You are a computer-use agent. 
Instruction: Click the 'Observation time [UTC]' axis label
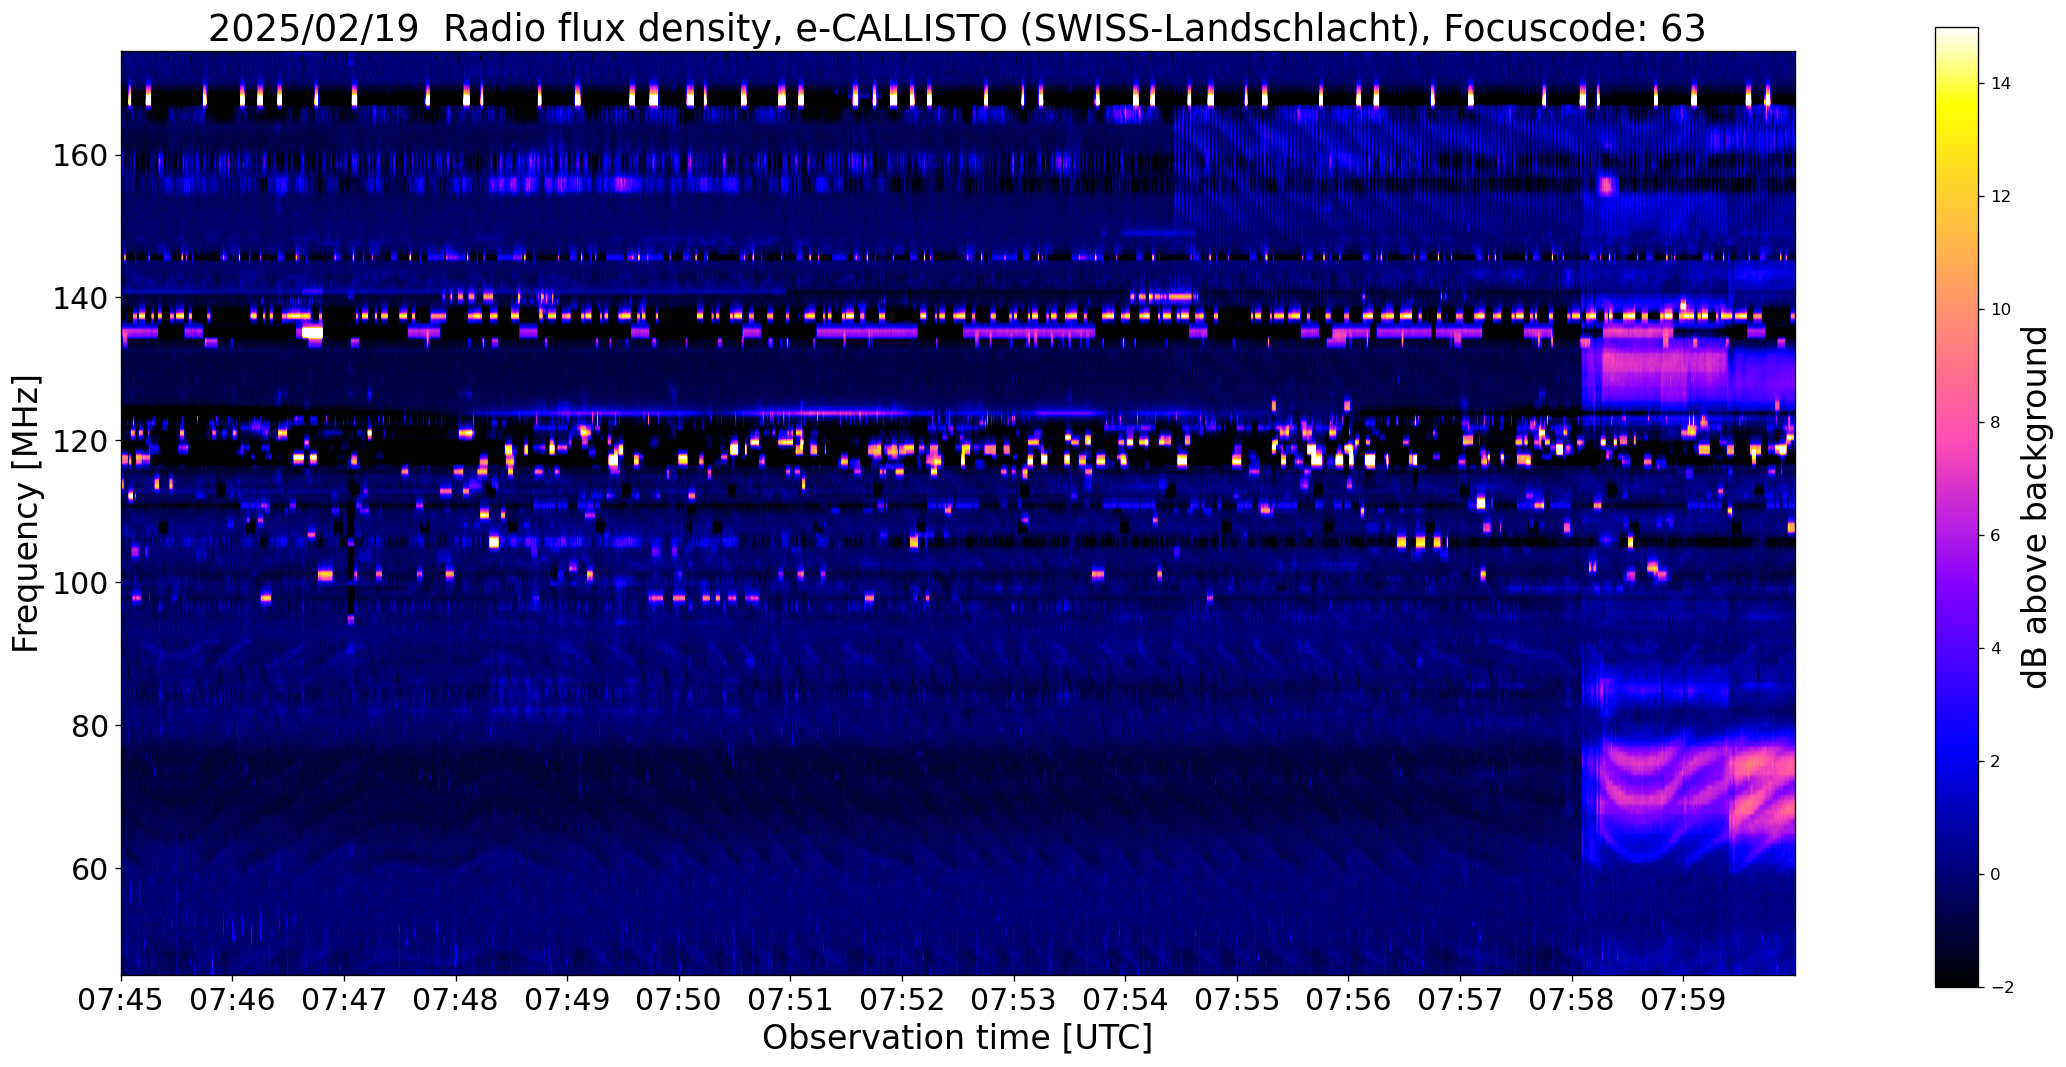(x=957, y=1038)
